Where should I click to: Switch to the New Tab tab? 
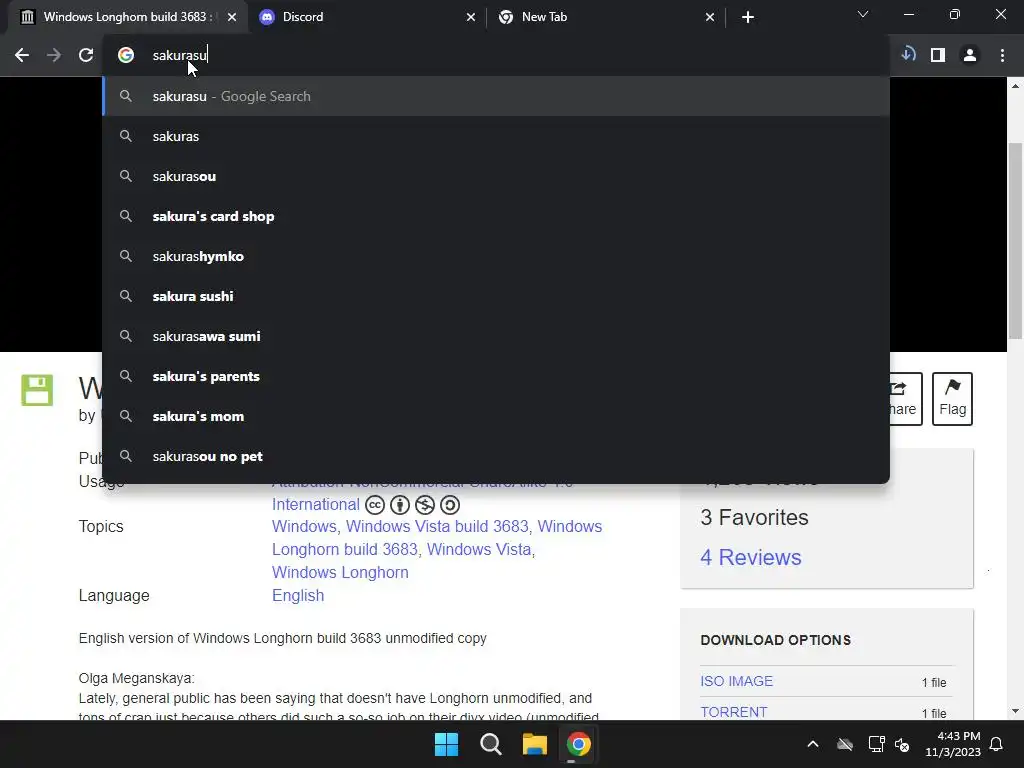607,17
